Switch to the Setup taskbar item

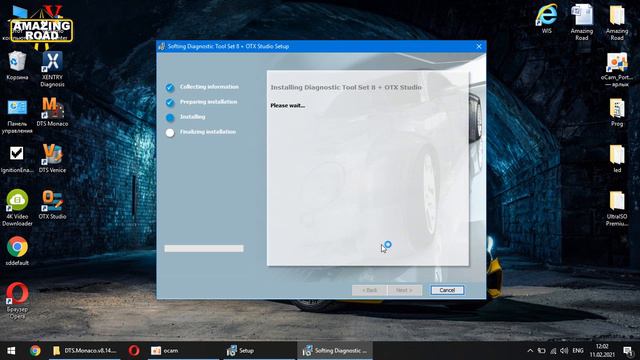[x=258, y=351]
